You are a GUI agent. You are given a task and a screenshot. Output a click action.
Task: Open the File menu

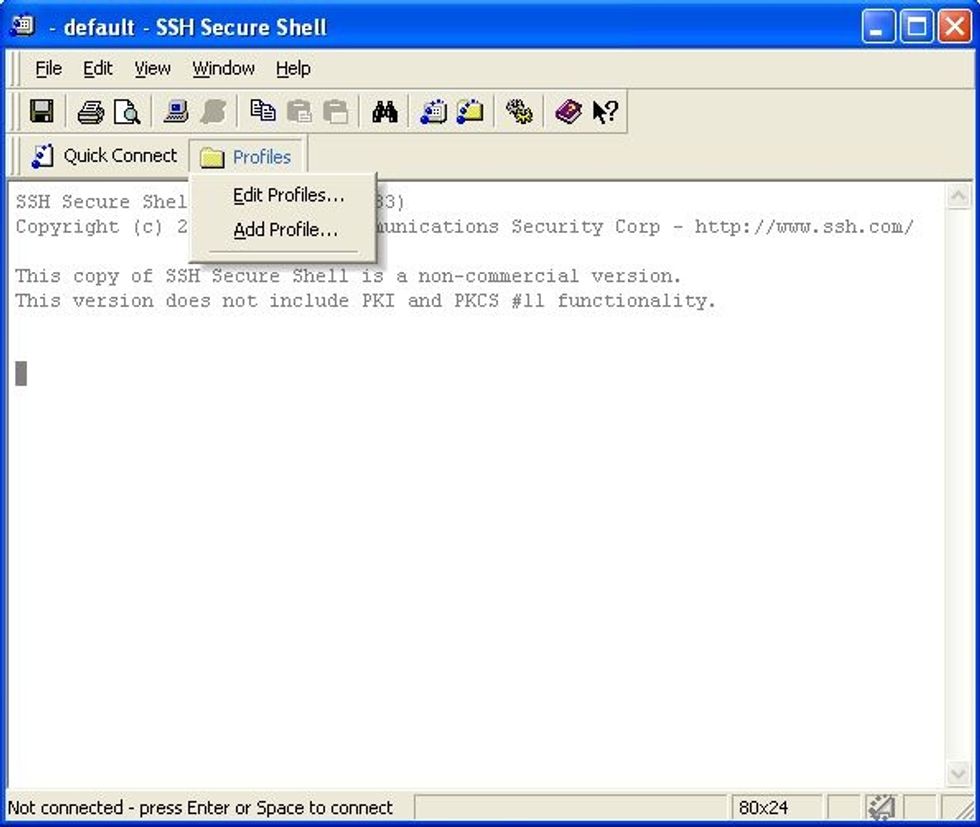click(48, 69)
